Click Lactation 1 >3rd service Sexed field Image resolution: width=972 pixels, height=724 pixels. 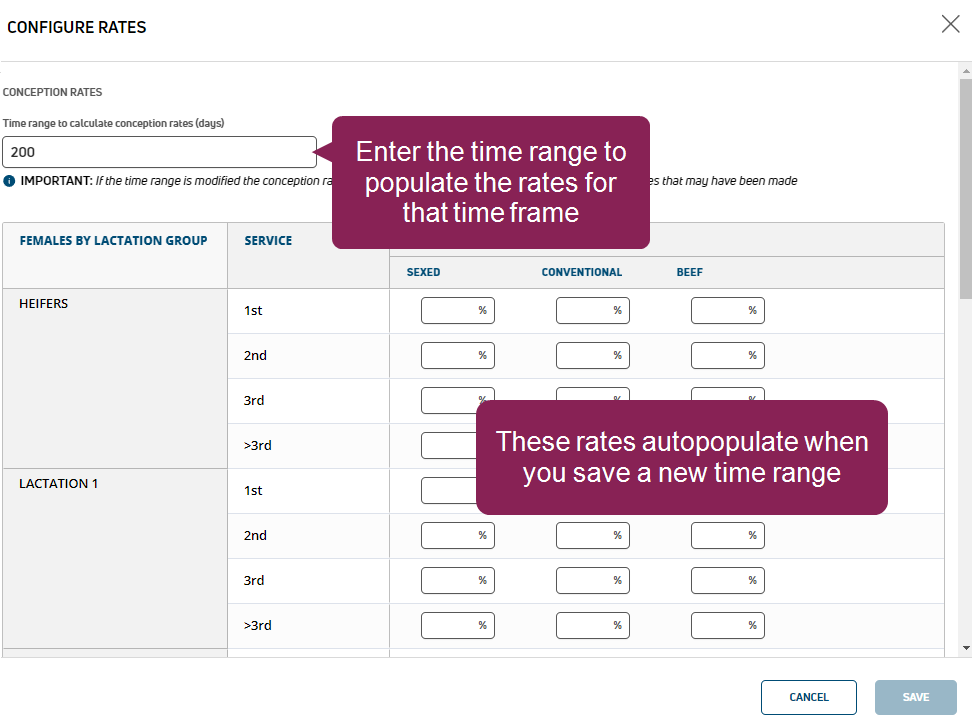click(x=457, y=626)
